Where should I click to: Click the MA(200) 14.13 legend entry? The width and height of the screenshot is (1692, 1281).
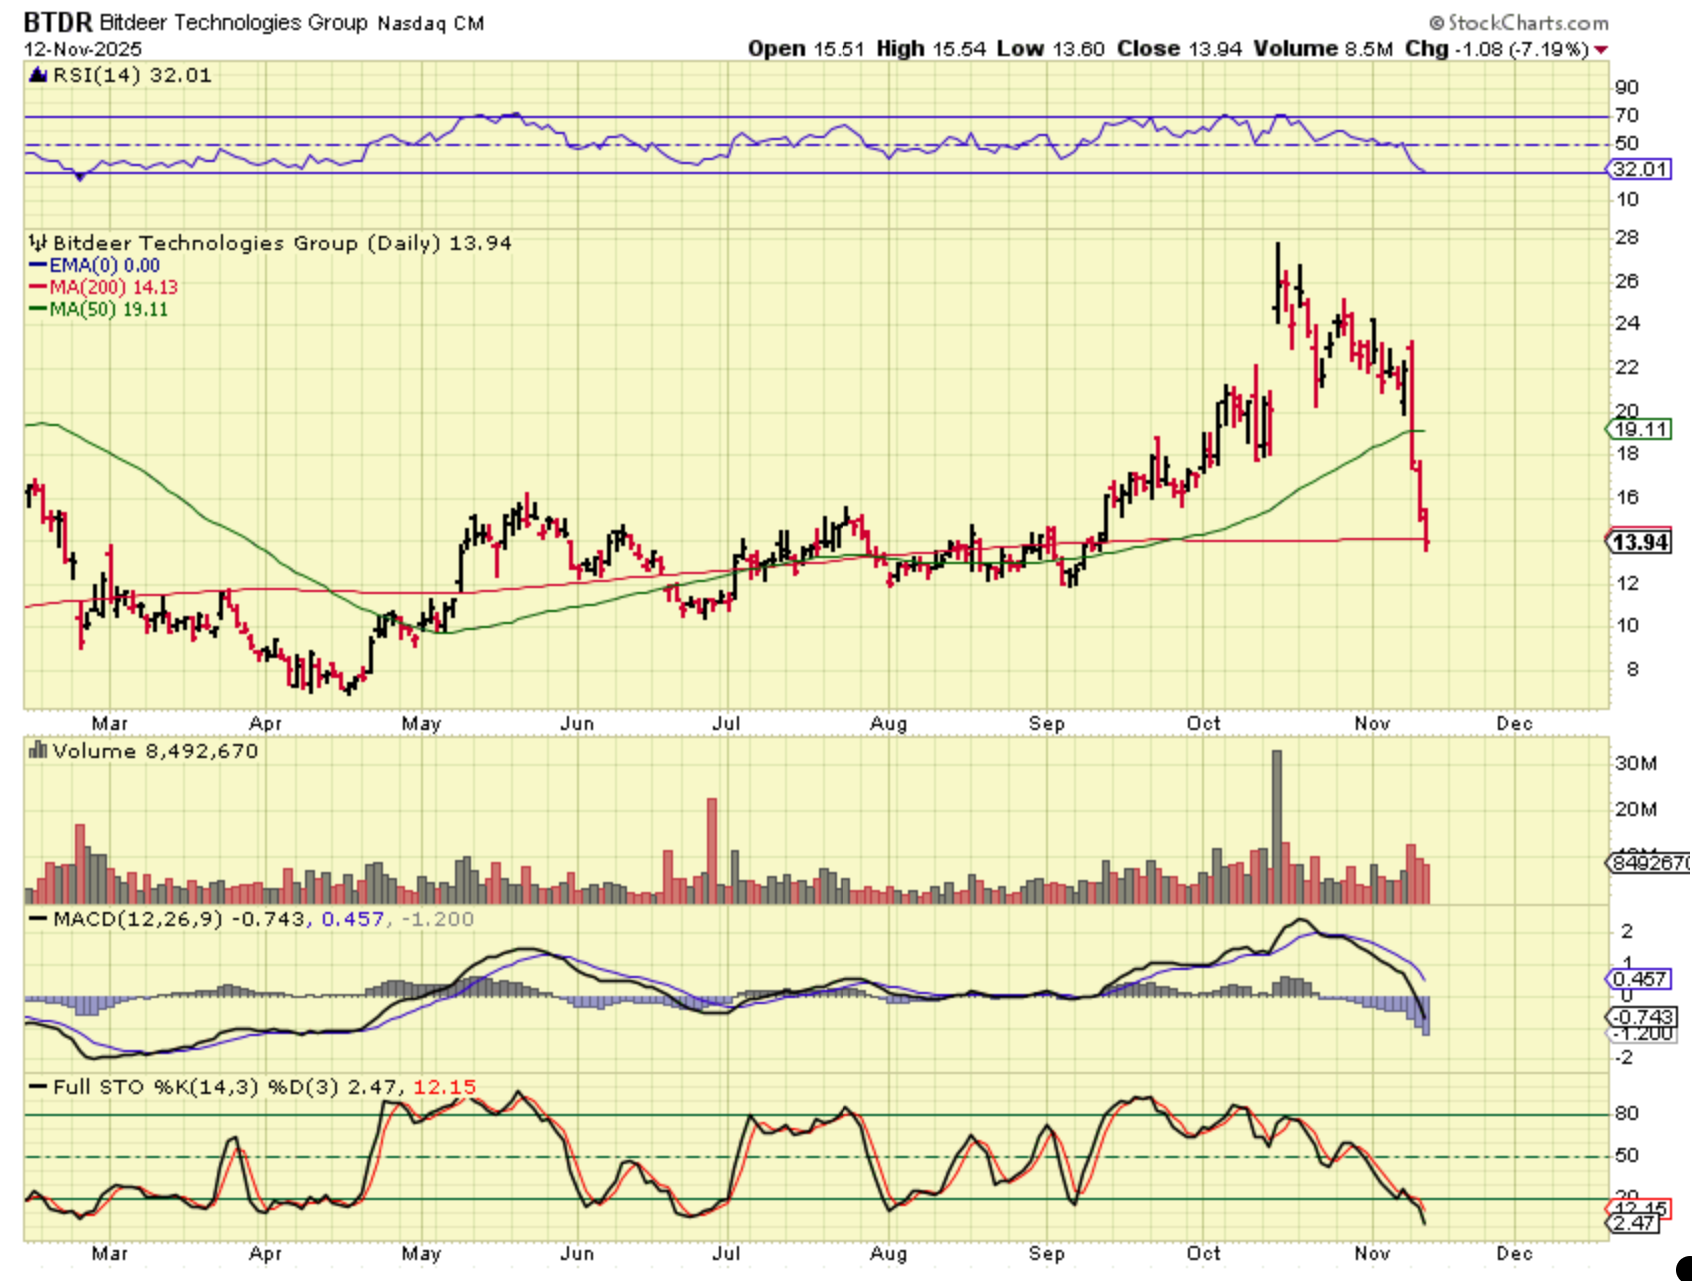(114, 287)
